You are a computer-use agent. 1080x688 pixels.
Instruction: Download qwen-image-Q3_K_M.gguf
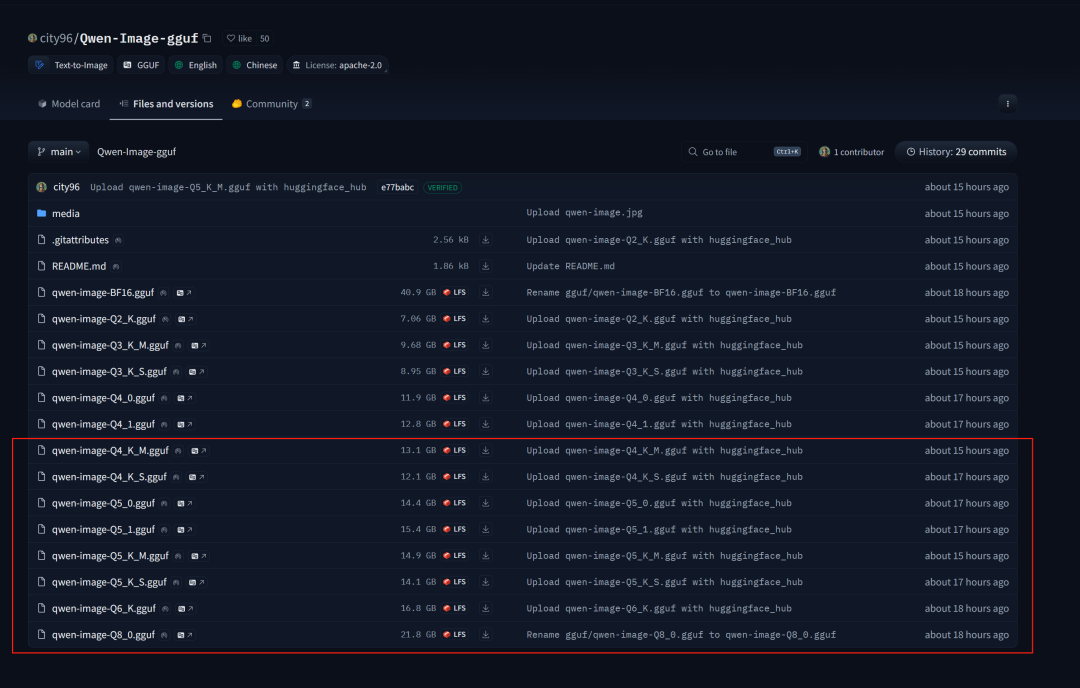(486, 345)
